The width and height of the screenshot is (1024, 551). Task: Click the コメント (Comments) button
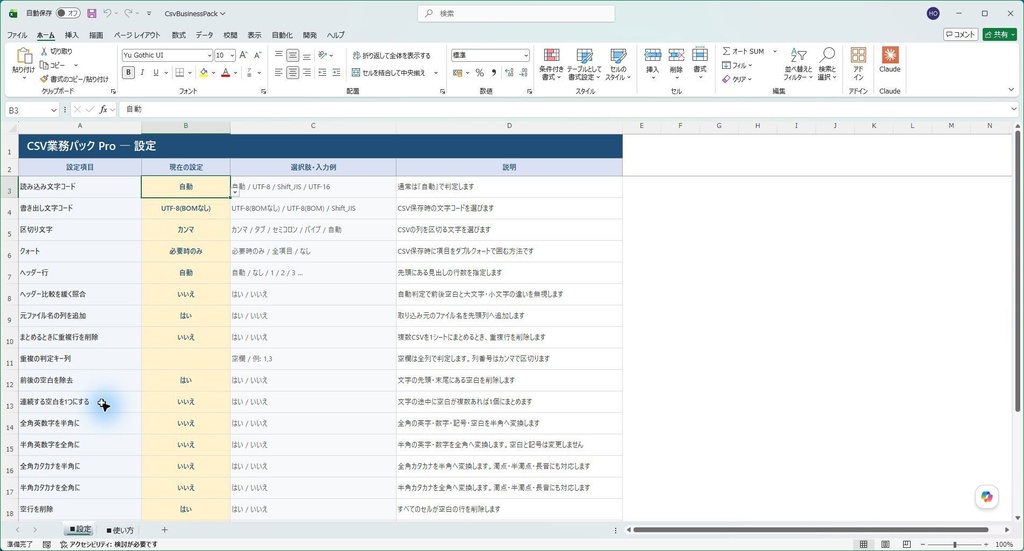pos(960,35)
